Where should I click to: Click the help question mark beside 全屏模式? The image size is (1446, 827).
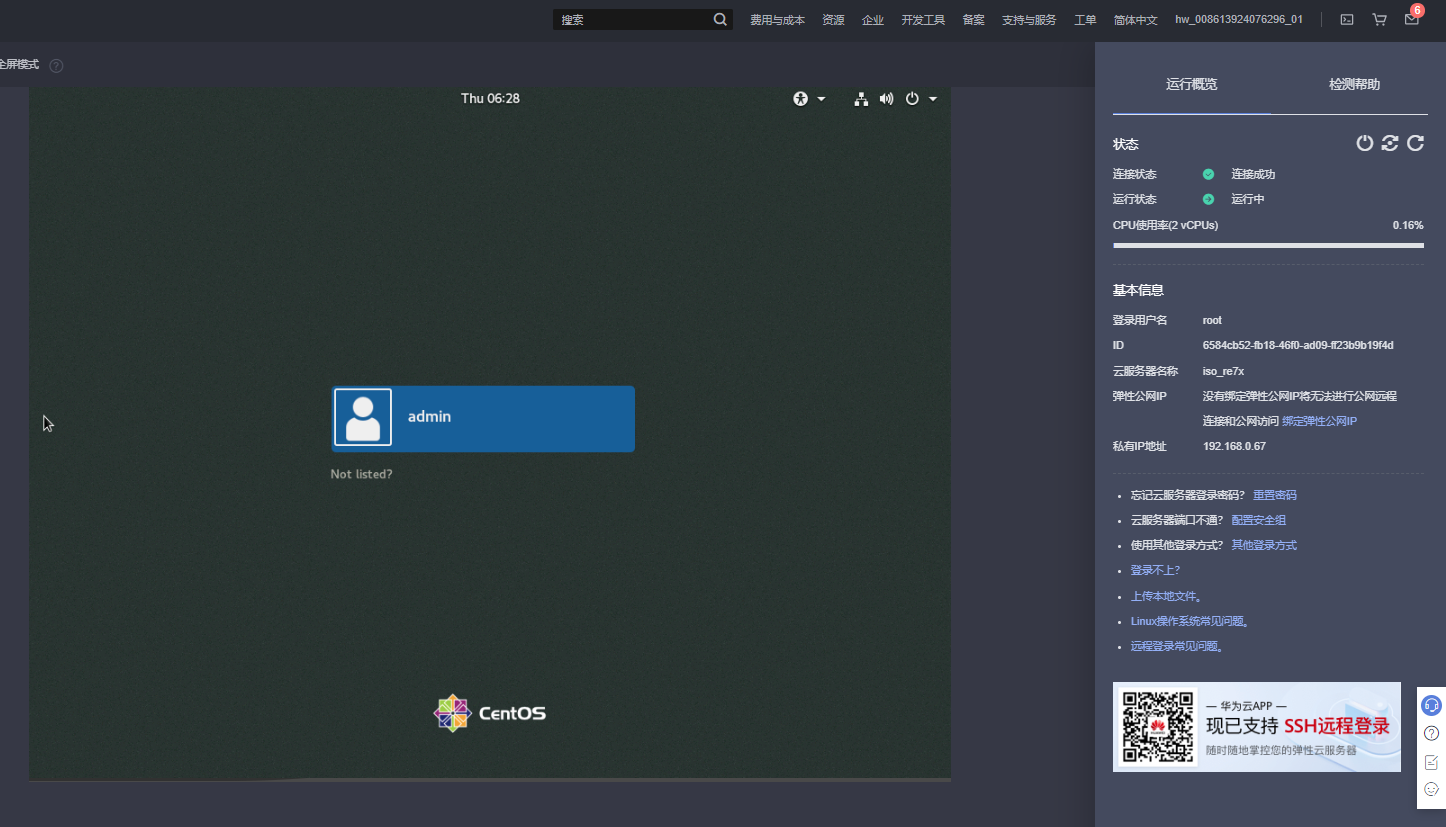click(x=56, y=65)
